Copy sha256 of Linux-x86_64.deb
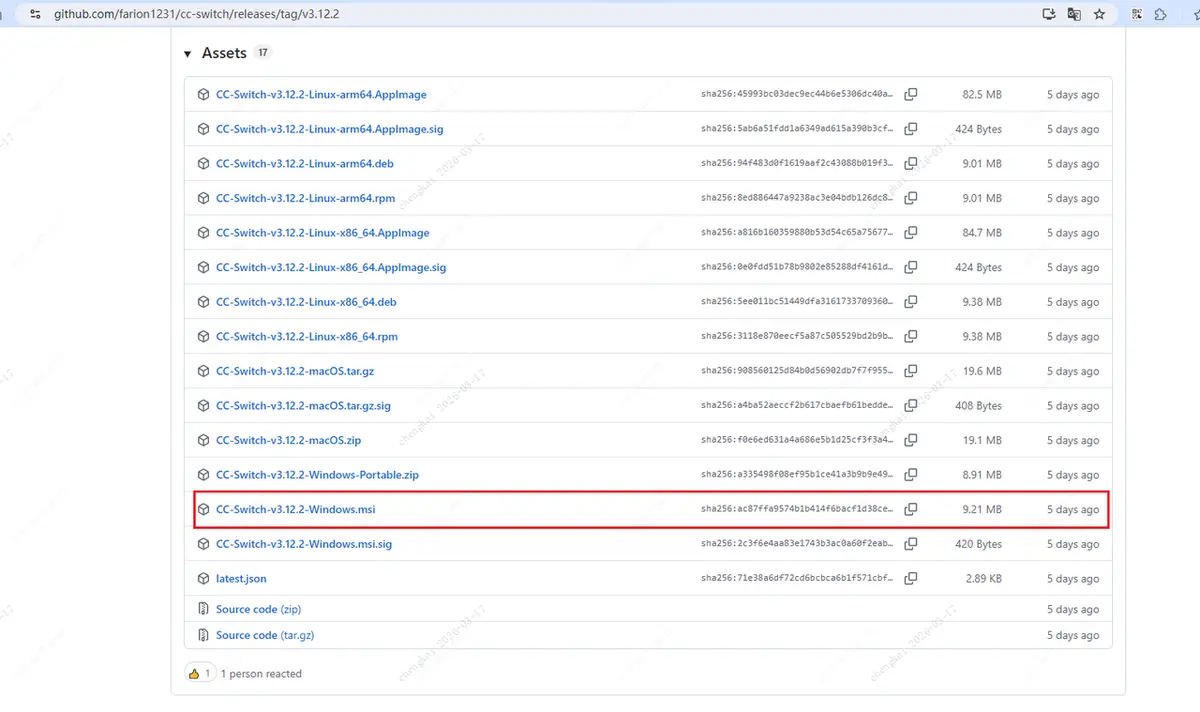Screen dimensions: 1200x712 [911, 302]
